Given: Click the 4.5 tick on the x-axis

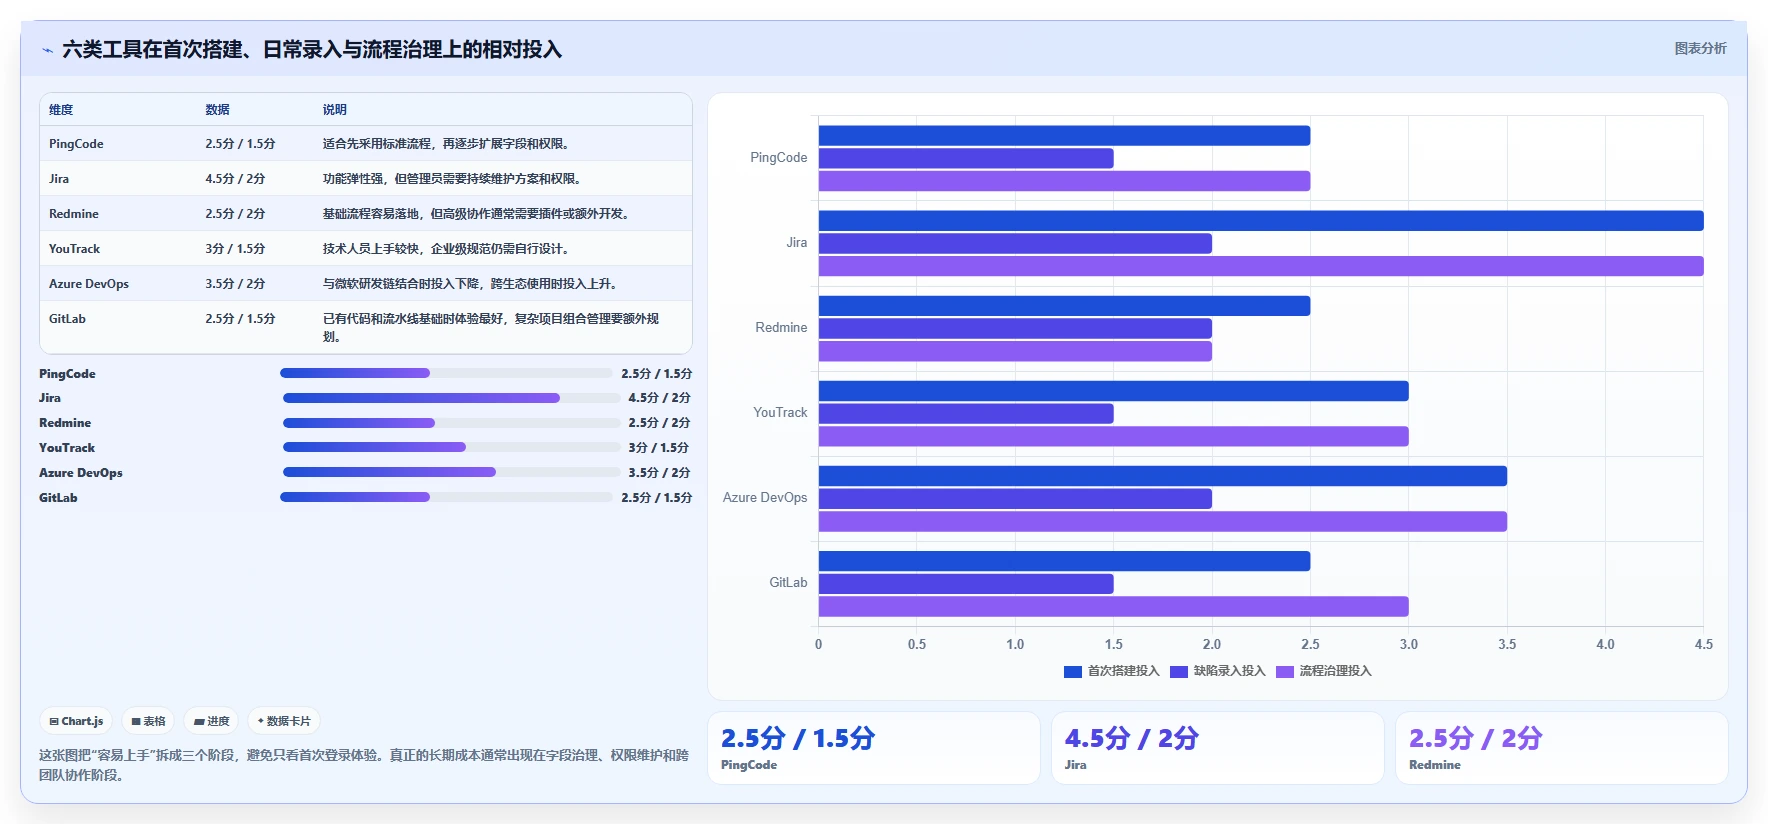Looking at the screenshot, I should [1704, 644].
